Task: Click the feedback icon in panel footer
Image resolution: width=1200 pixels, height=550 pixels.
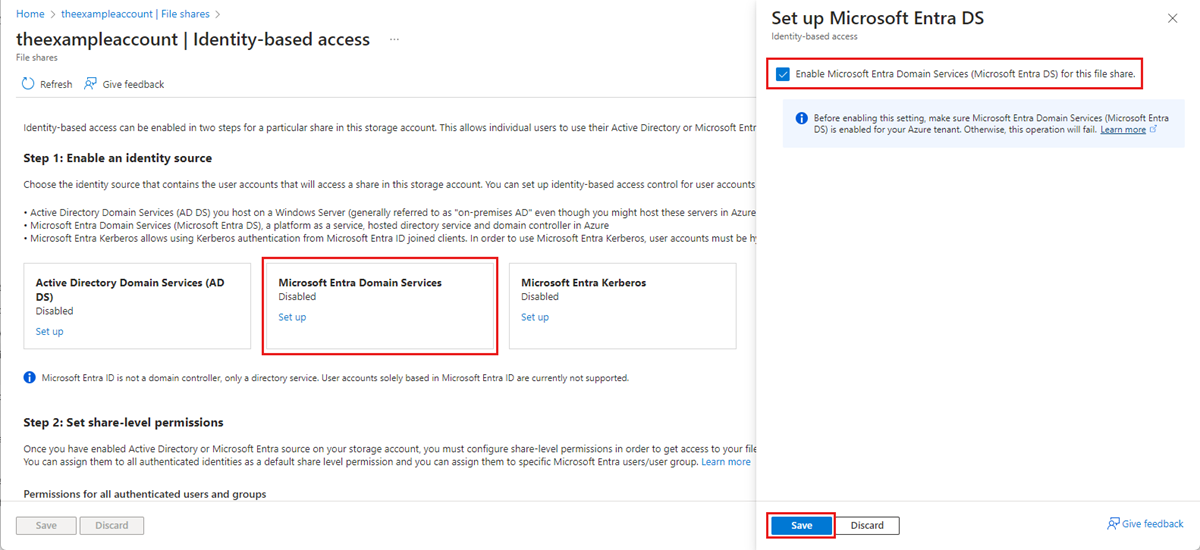Action: point(1113,524)
